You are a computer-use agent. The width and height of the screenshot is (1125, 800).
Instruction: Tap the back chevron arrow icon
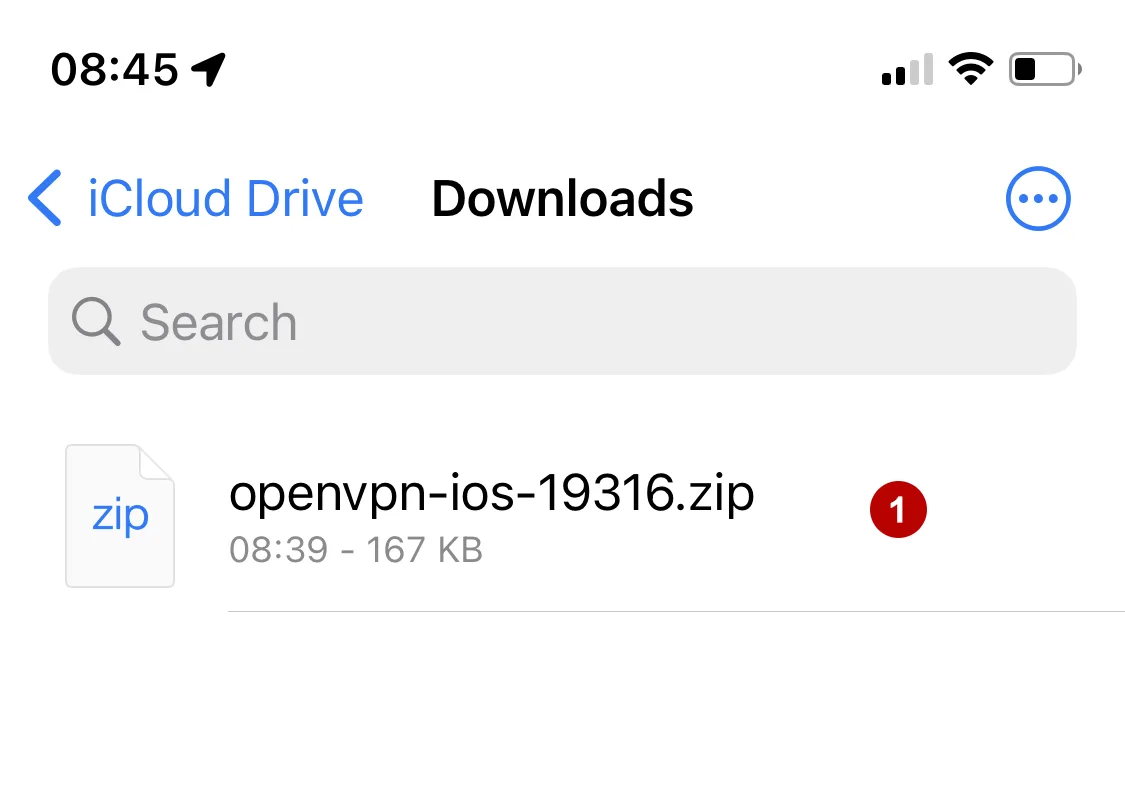pos(45,198)
